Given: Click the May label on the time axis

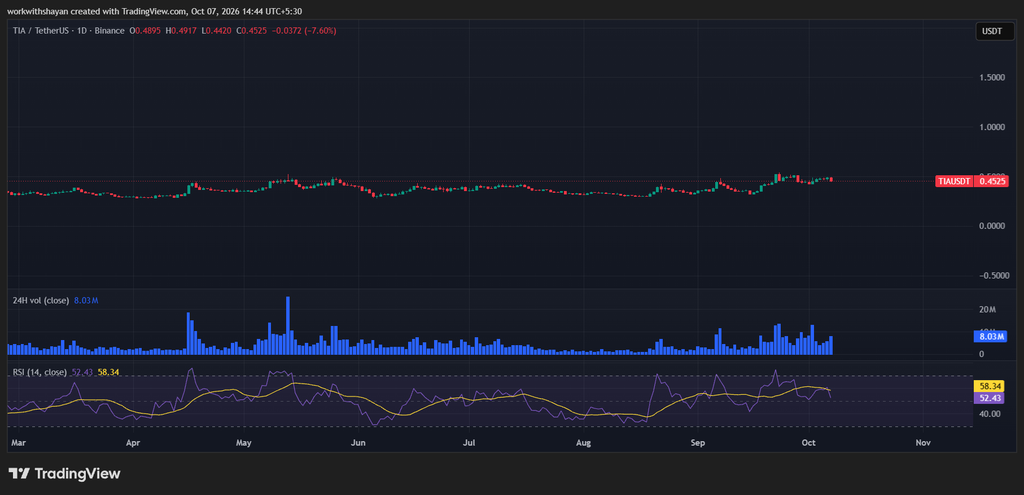Looking at the screenshot, I should click(244, 443).
